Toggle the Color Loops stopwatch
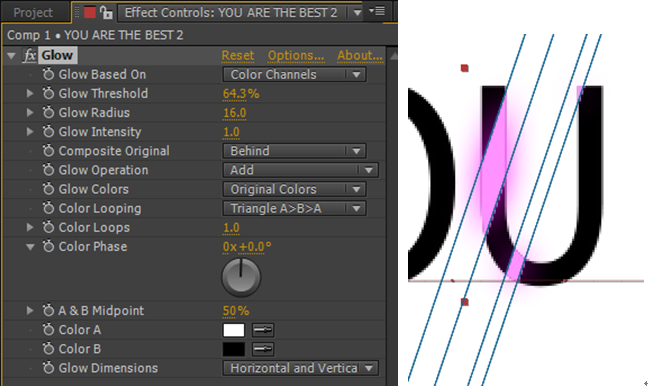Viewport: 648px width, 386px height. (x=48, y=227)
